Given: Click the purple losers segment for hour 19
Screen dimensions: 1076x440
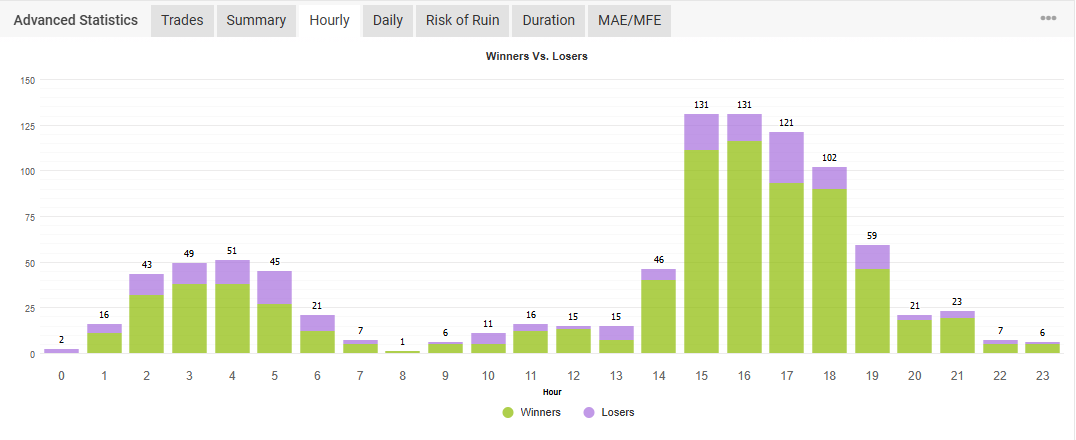Looking at the screenshot, I should click(x=872, y=257).
